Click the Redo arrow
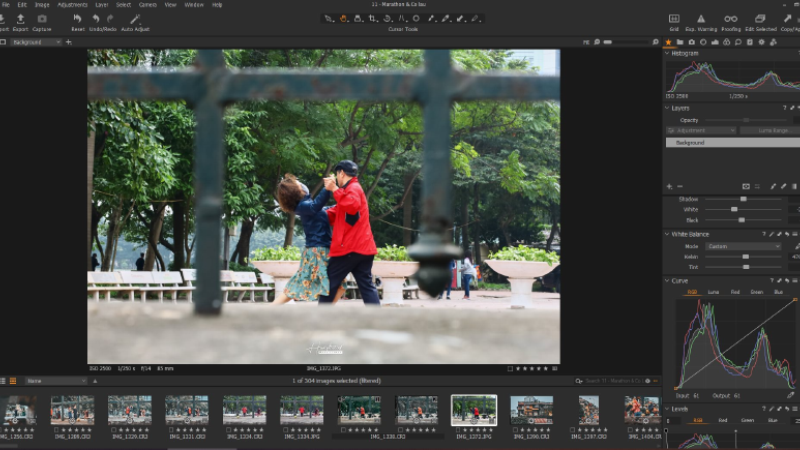 tap(110, 19)
